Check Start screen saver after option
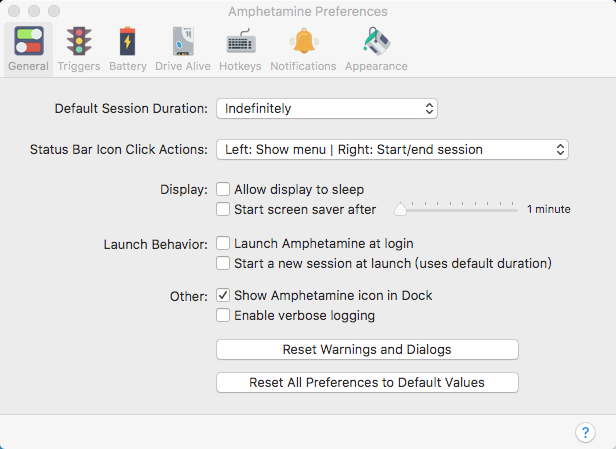This screenshot has width=616, height=449. coord(223,209)
